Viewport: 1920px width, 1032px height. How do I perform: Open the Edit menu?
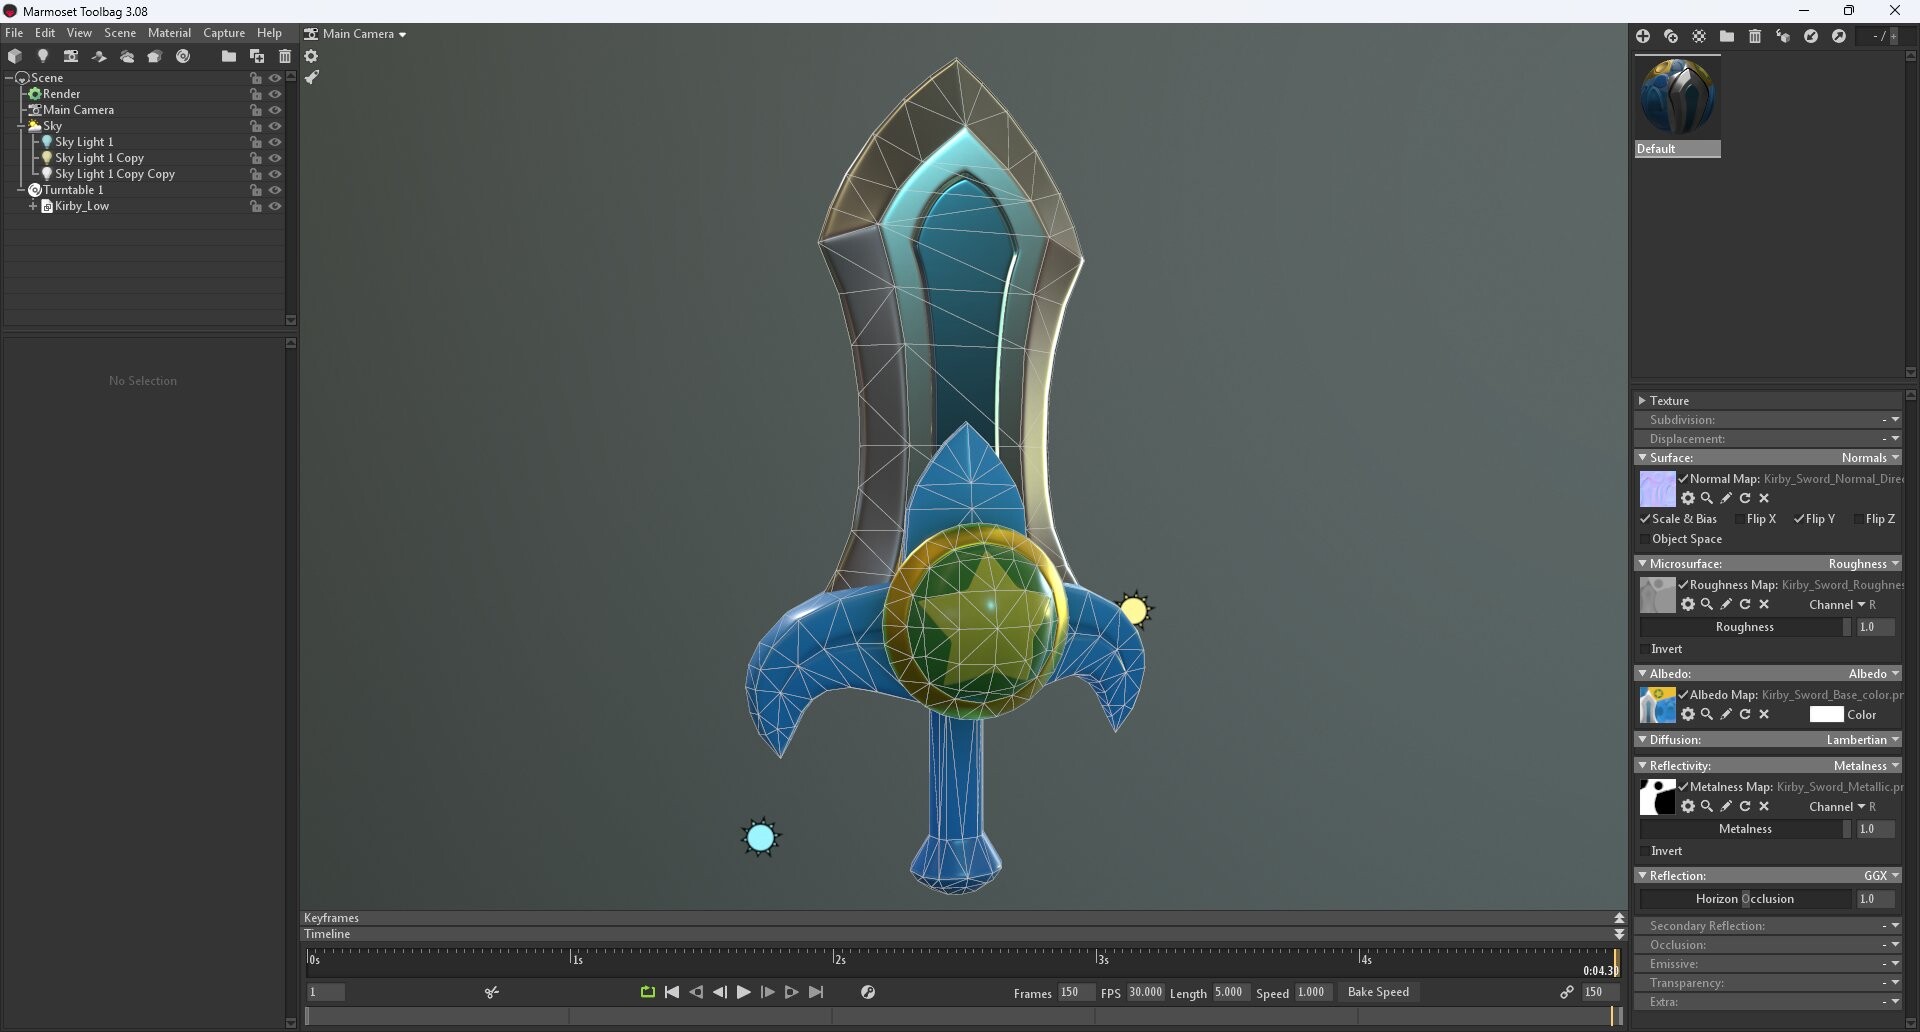(x=45, y=33)
